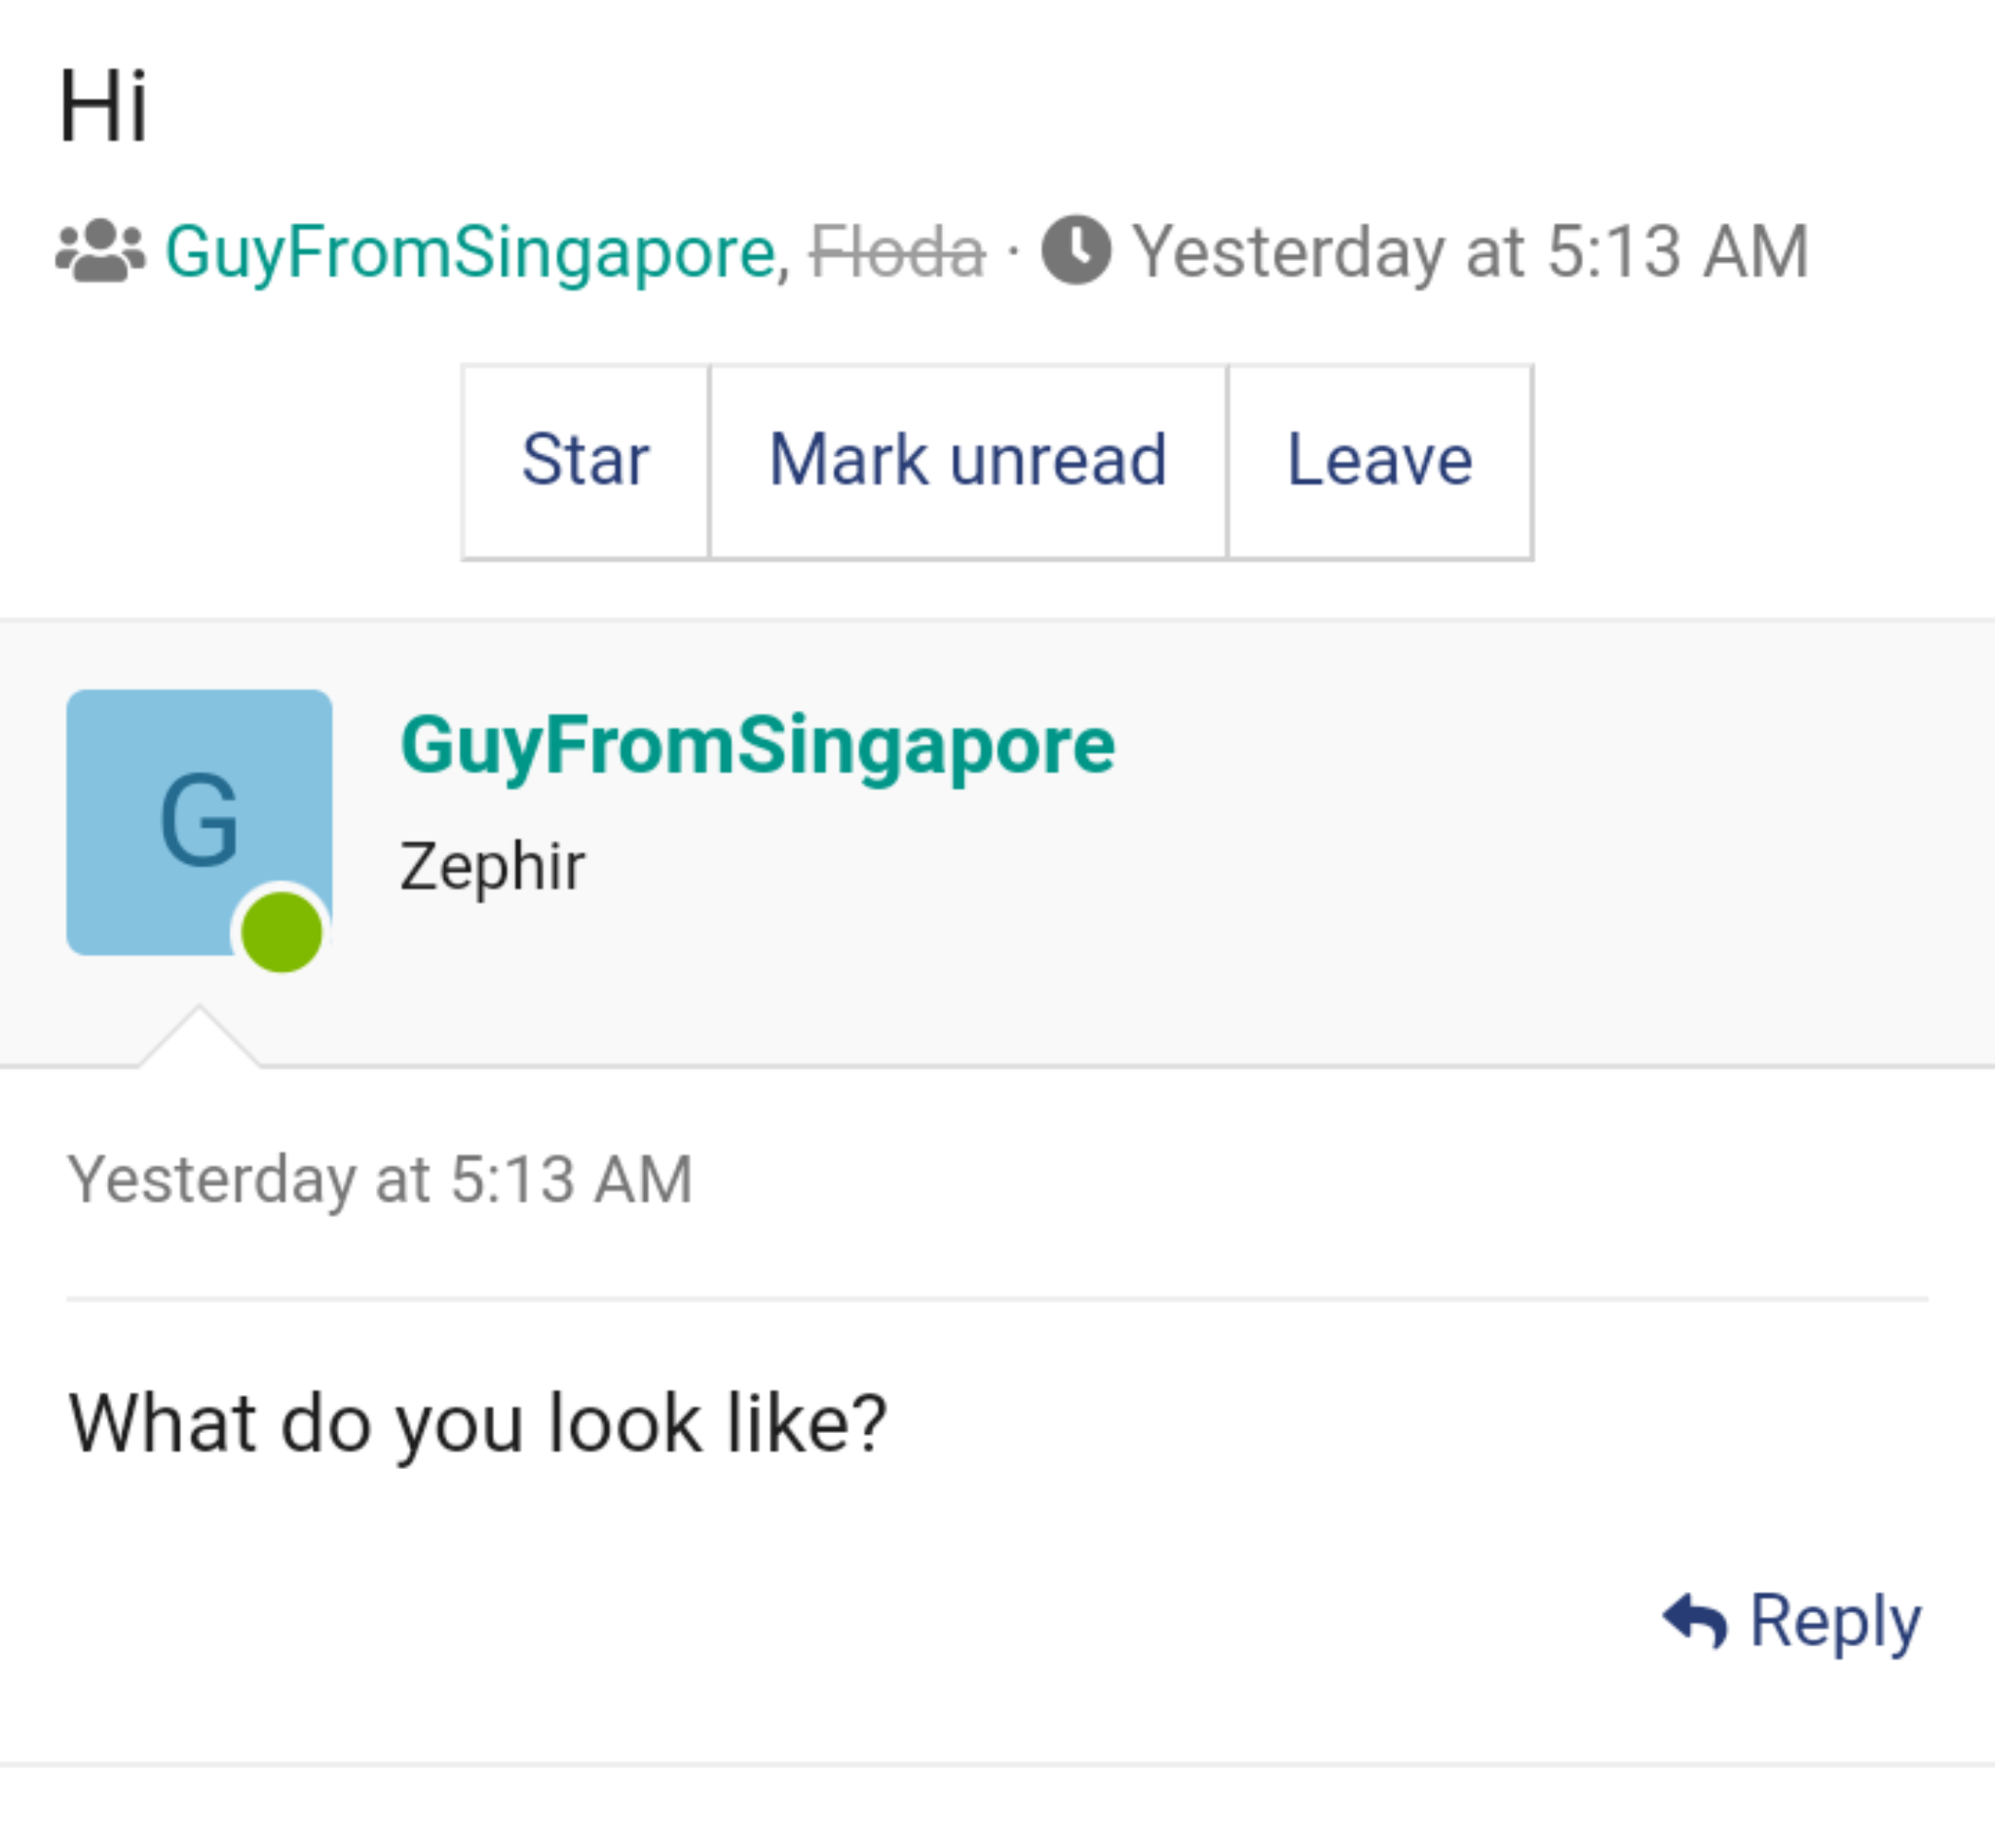The width and height of the screenshot is (1995, 1848).
Task: Click the struck-through Floda participant
Action: pos(897,252)
